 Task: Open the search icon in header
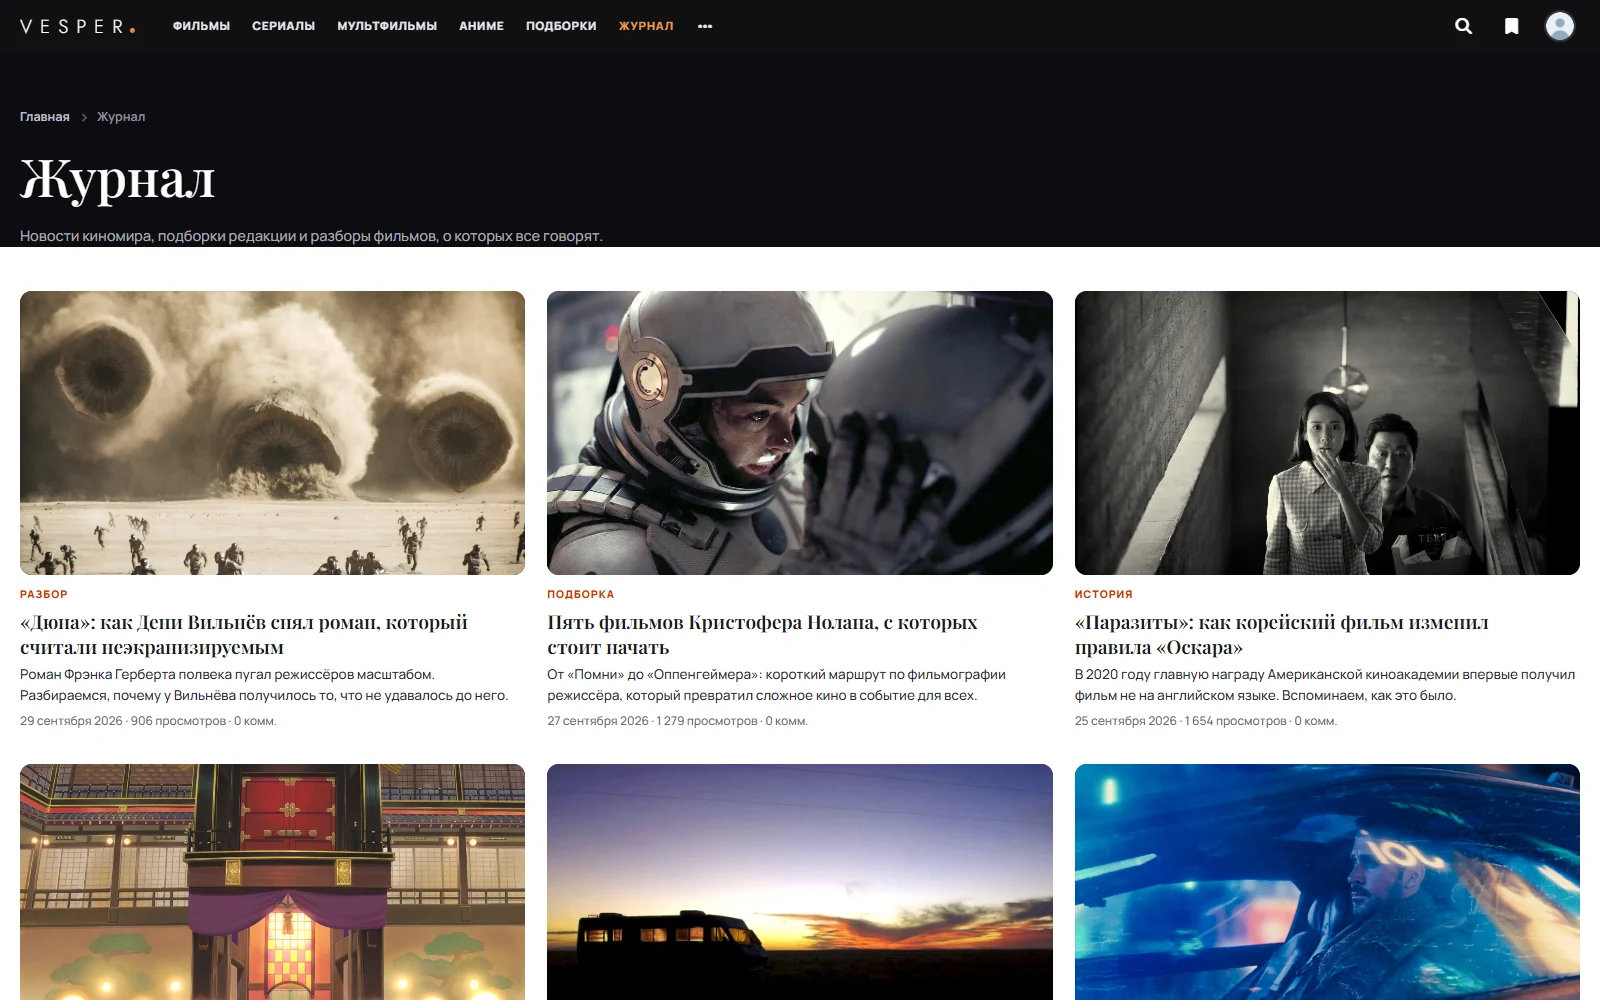[x=1463, y=26]
